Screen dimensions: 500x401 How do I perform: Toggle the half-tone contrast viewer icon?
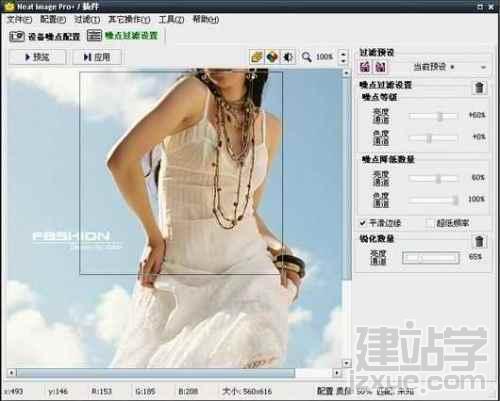point(288,57)
